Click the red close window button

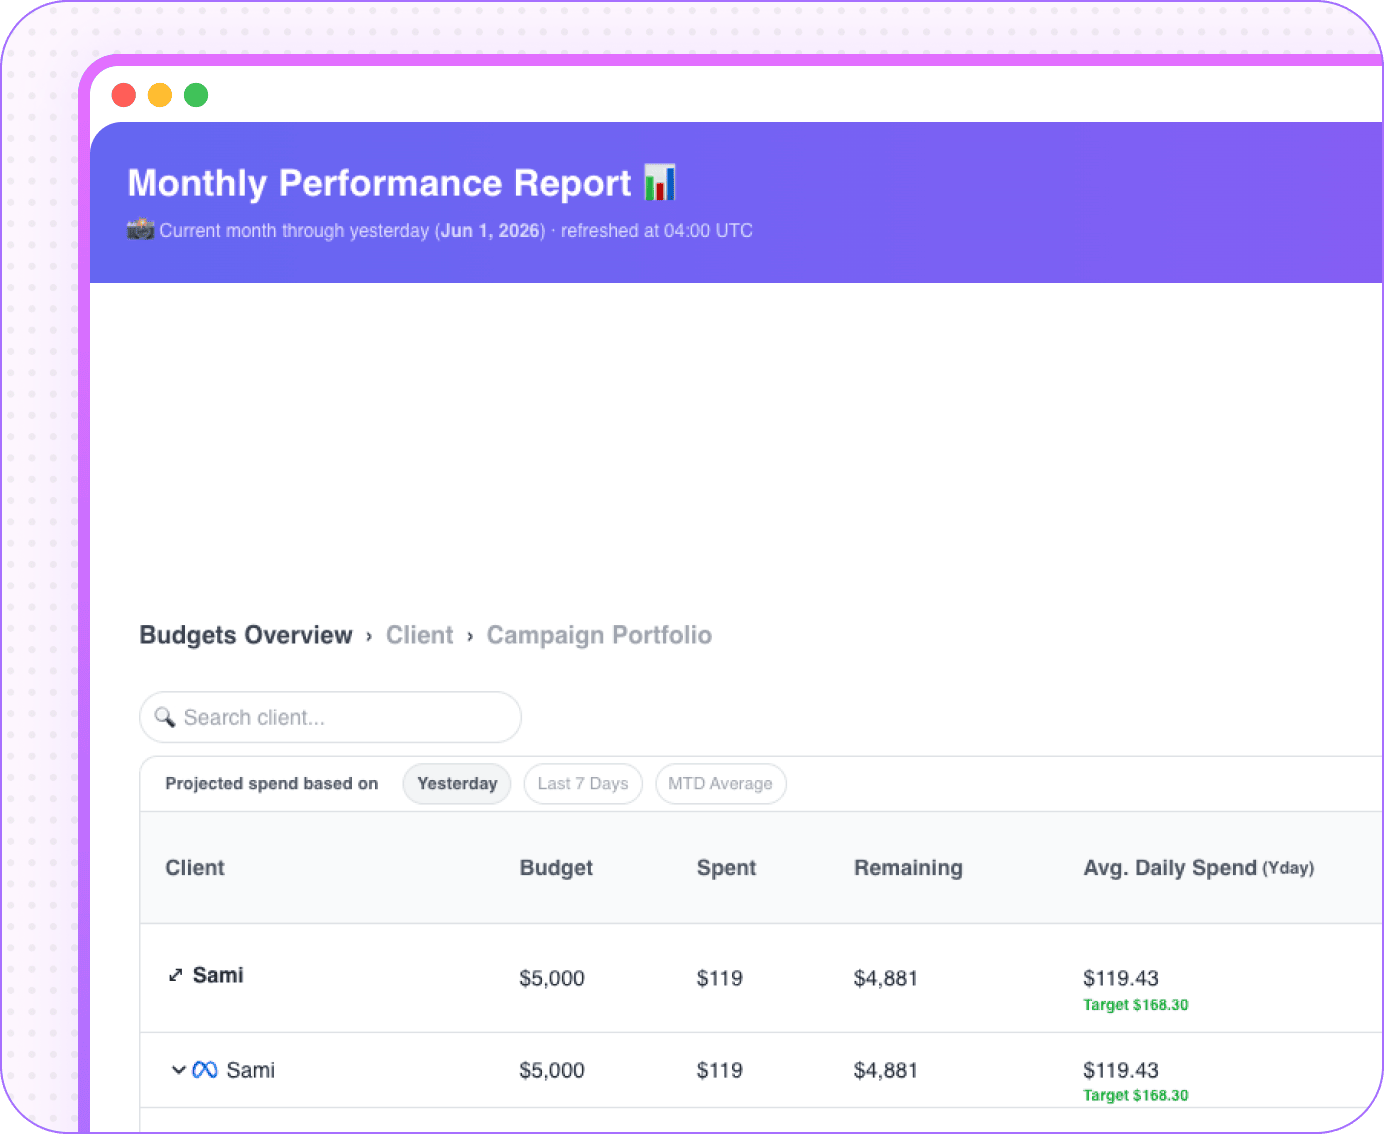click(124, 95)
